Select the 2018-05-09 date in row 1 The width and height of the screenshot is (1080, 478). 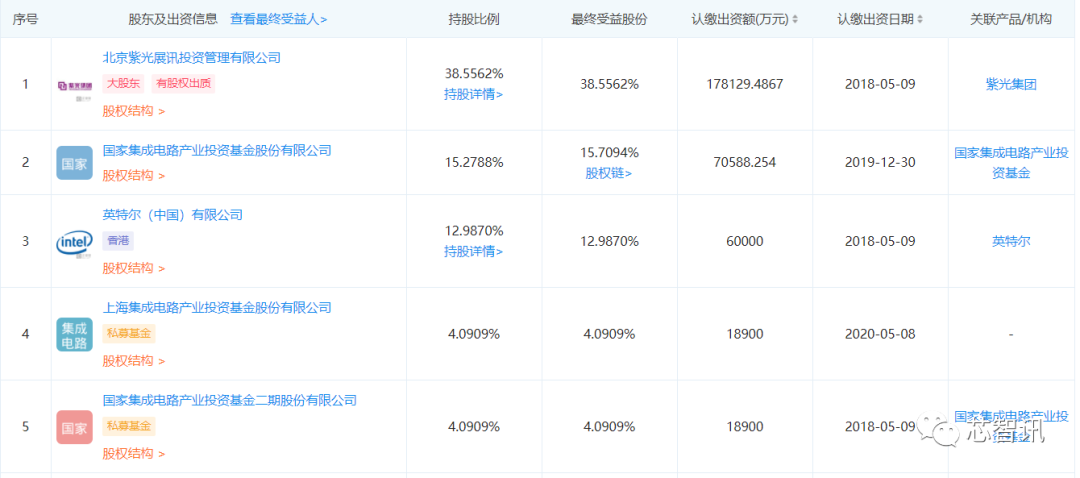coord(880,85)
